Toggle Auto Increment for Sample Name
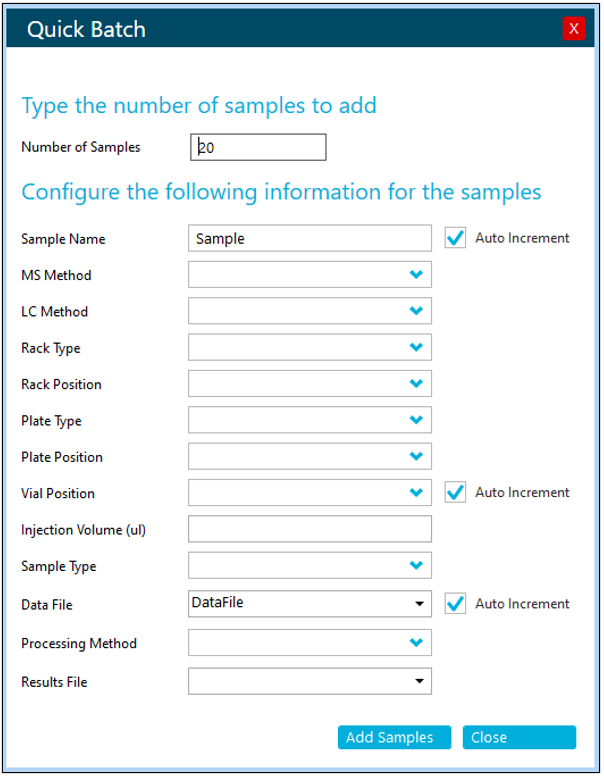 pos(456,238)
